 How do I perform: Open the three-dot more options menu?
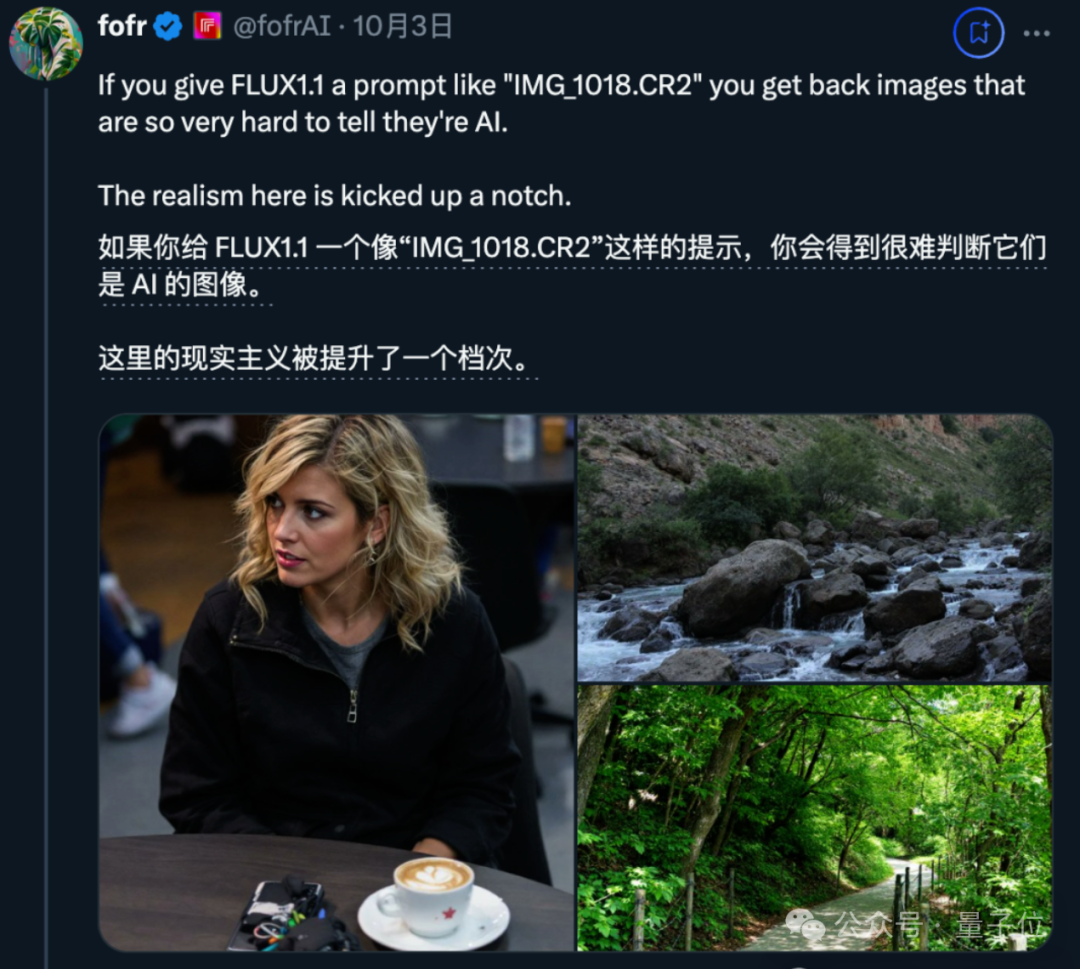click(1037, 33)
